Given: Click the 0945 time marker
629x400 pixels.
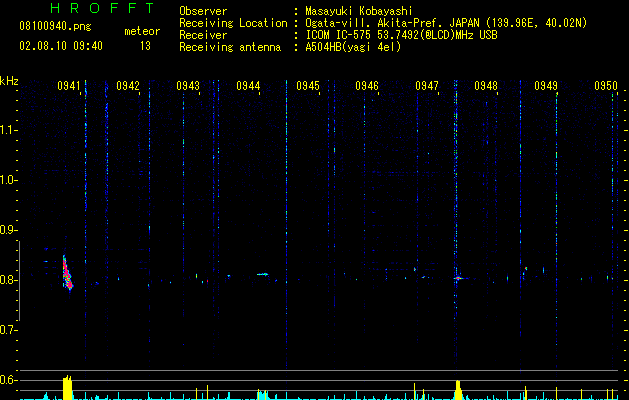Looking at the screenshot, I should (x=308, y=86).
